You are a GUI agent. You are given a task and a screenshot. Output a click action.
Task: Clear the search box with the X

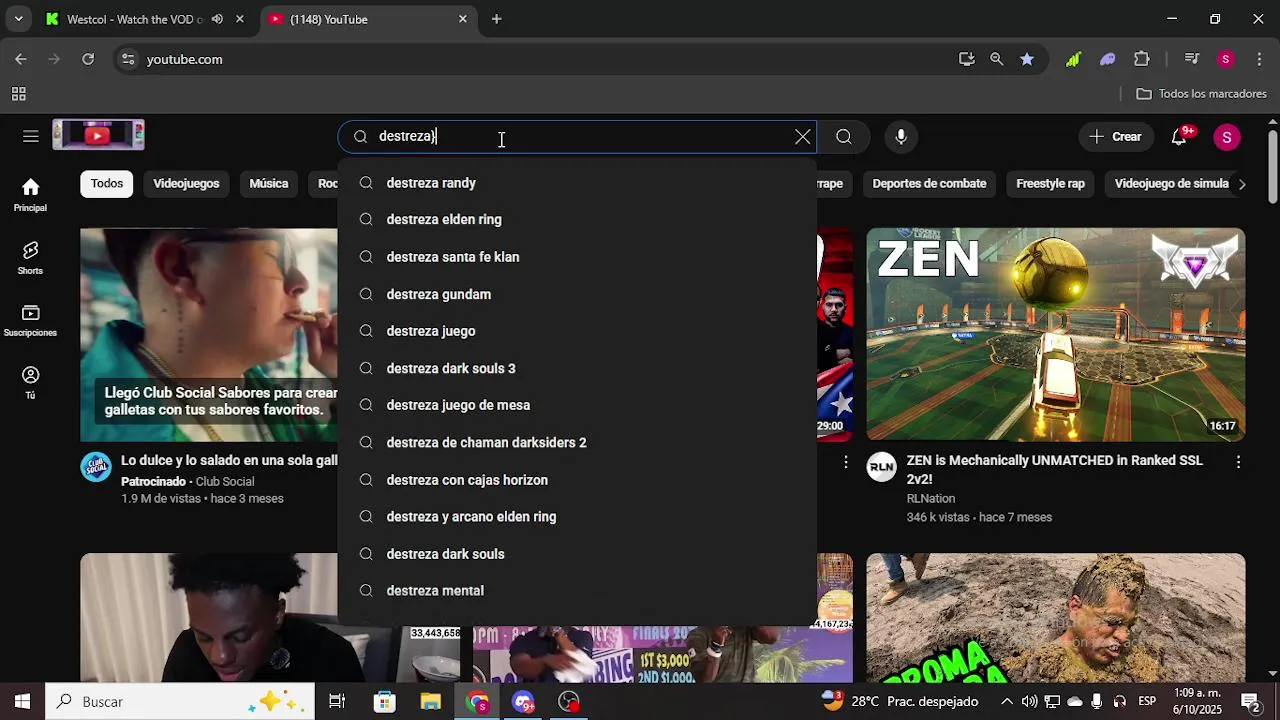(x=802, y=137)
